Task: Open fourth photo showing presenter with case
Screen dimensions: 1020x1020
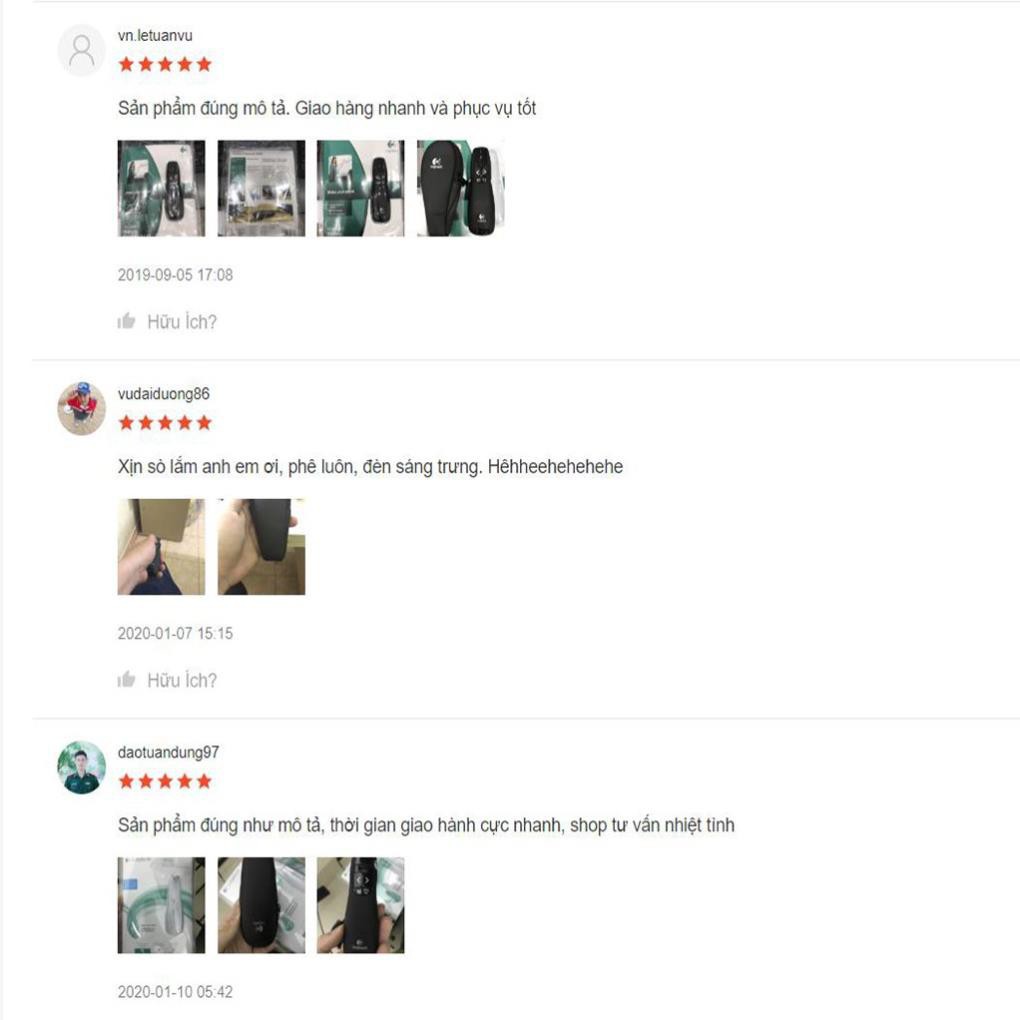Action: point(461,188)
